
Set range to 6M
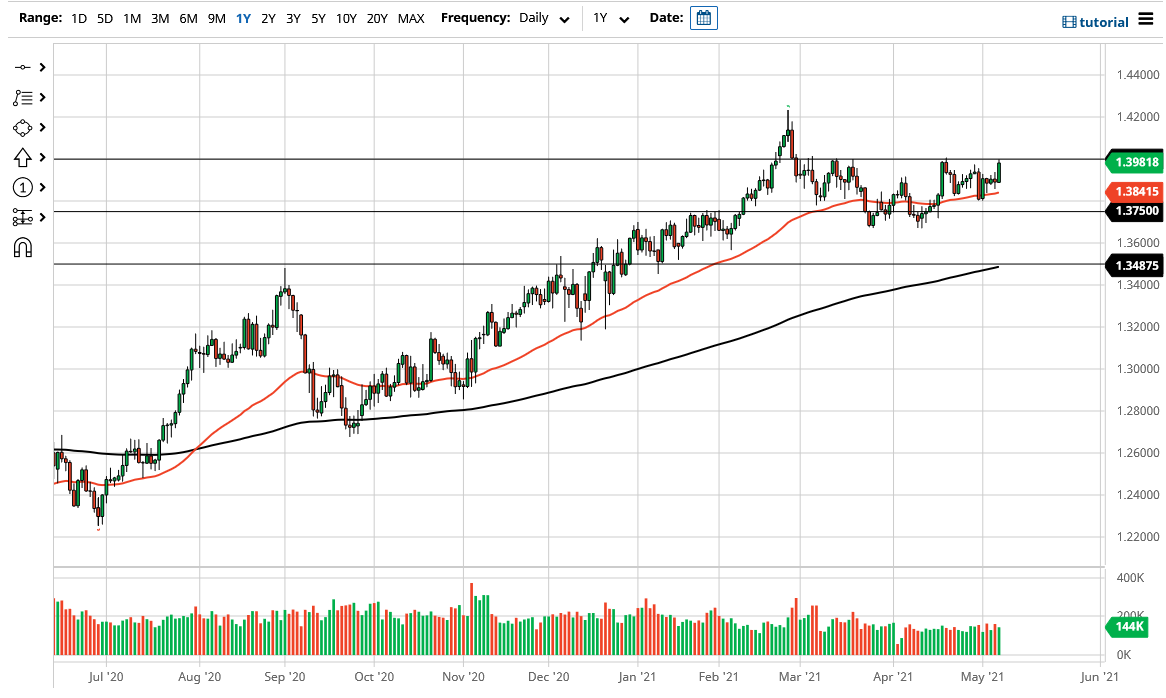pos(188,19)
